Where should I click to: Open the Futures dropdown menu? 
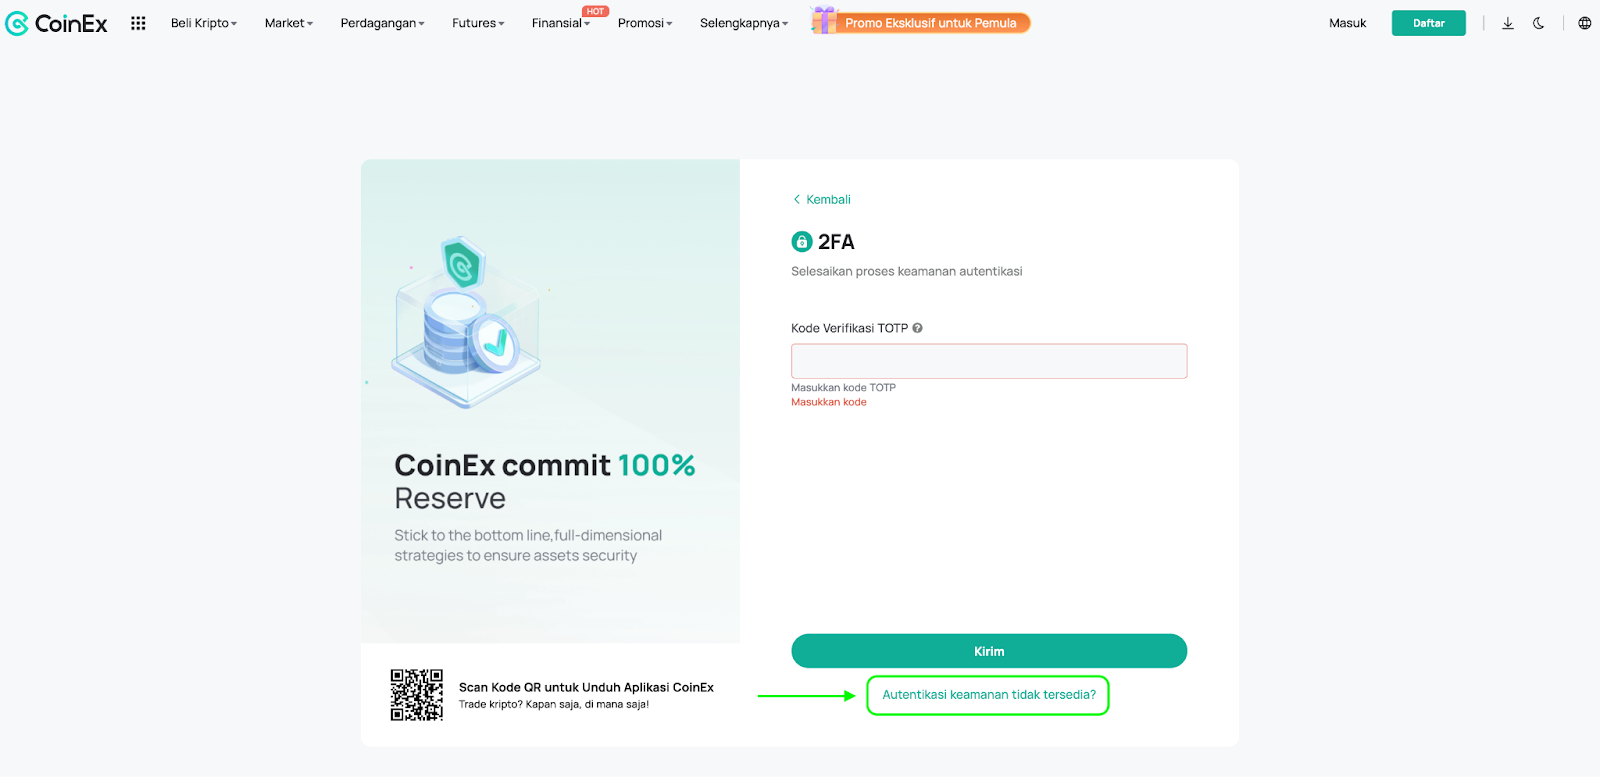point(478,23)
